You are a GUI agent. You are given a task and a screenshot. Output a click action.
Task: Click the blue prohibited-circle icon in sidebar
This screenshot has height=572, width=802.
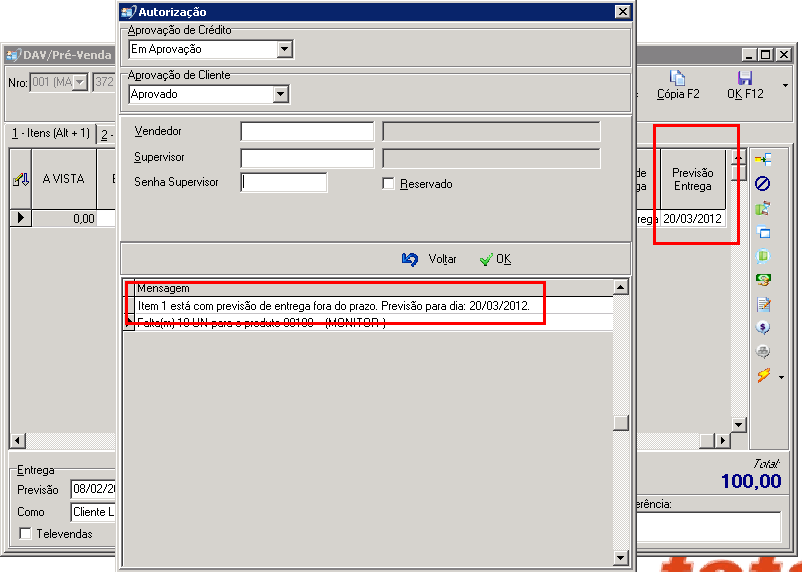click(x=762, y=184)
